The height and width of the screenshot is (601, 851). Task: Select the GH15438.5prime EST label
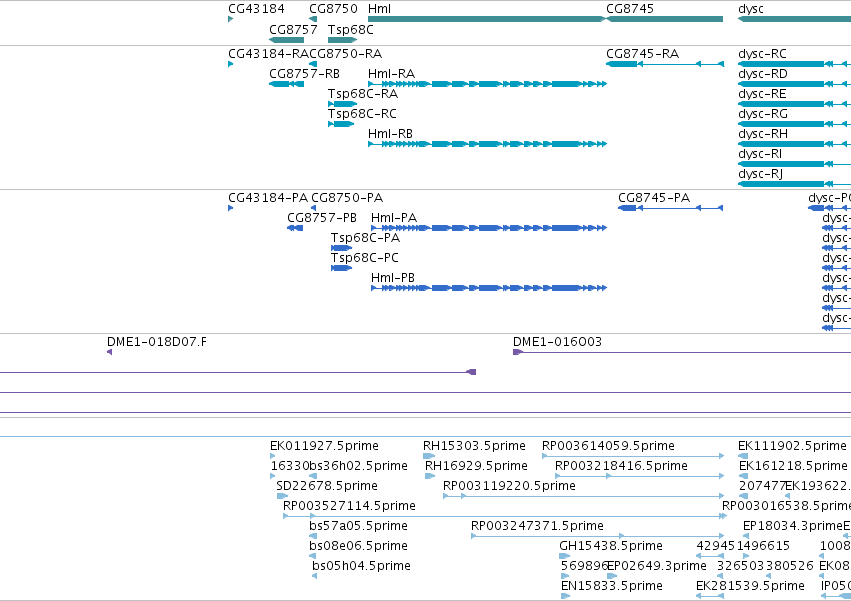pyautogui.click(x=611, y=547)
